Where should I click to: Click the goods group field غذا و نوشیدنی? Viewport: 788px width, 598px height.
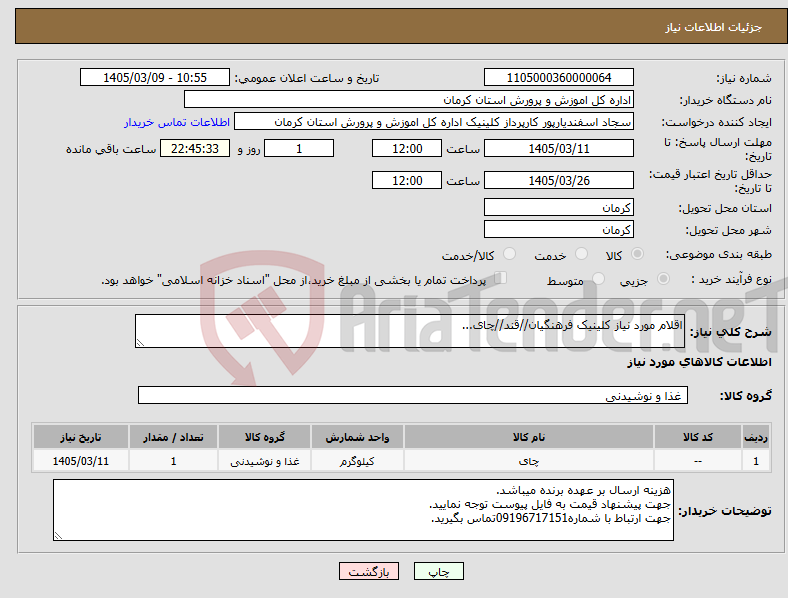pos(413,395)
